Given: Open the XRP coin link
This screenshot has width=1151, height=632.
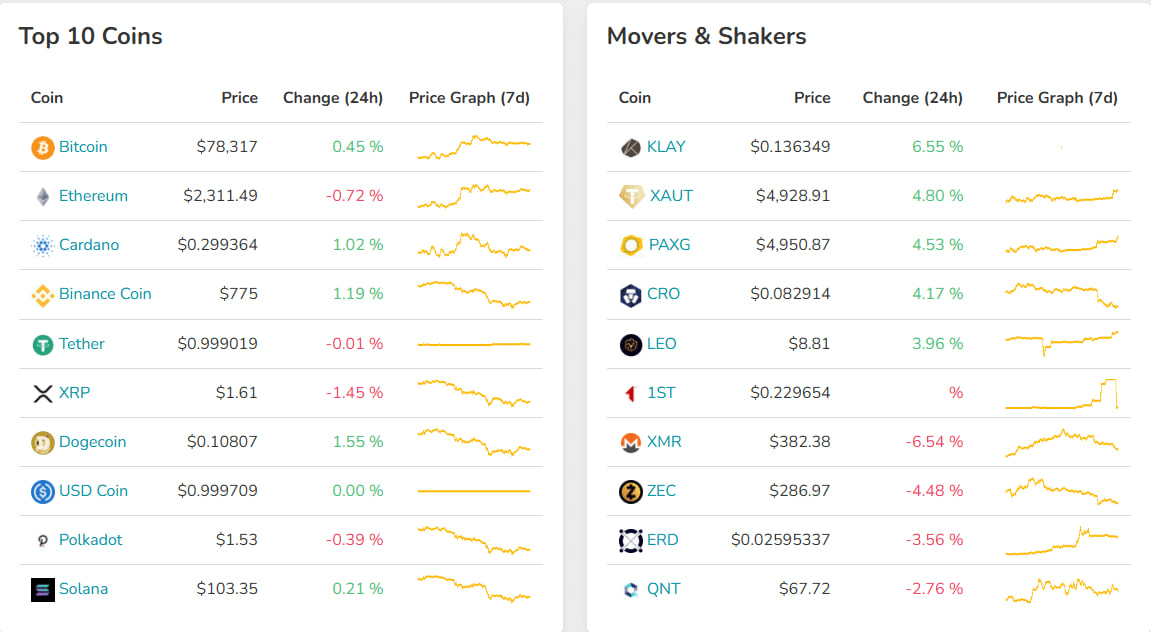Looking at the screenshot, I should 74,393.
